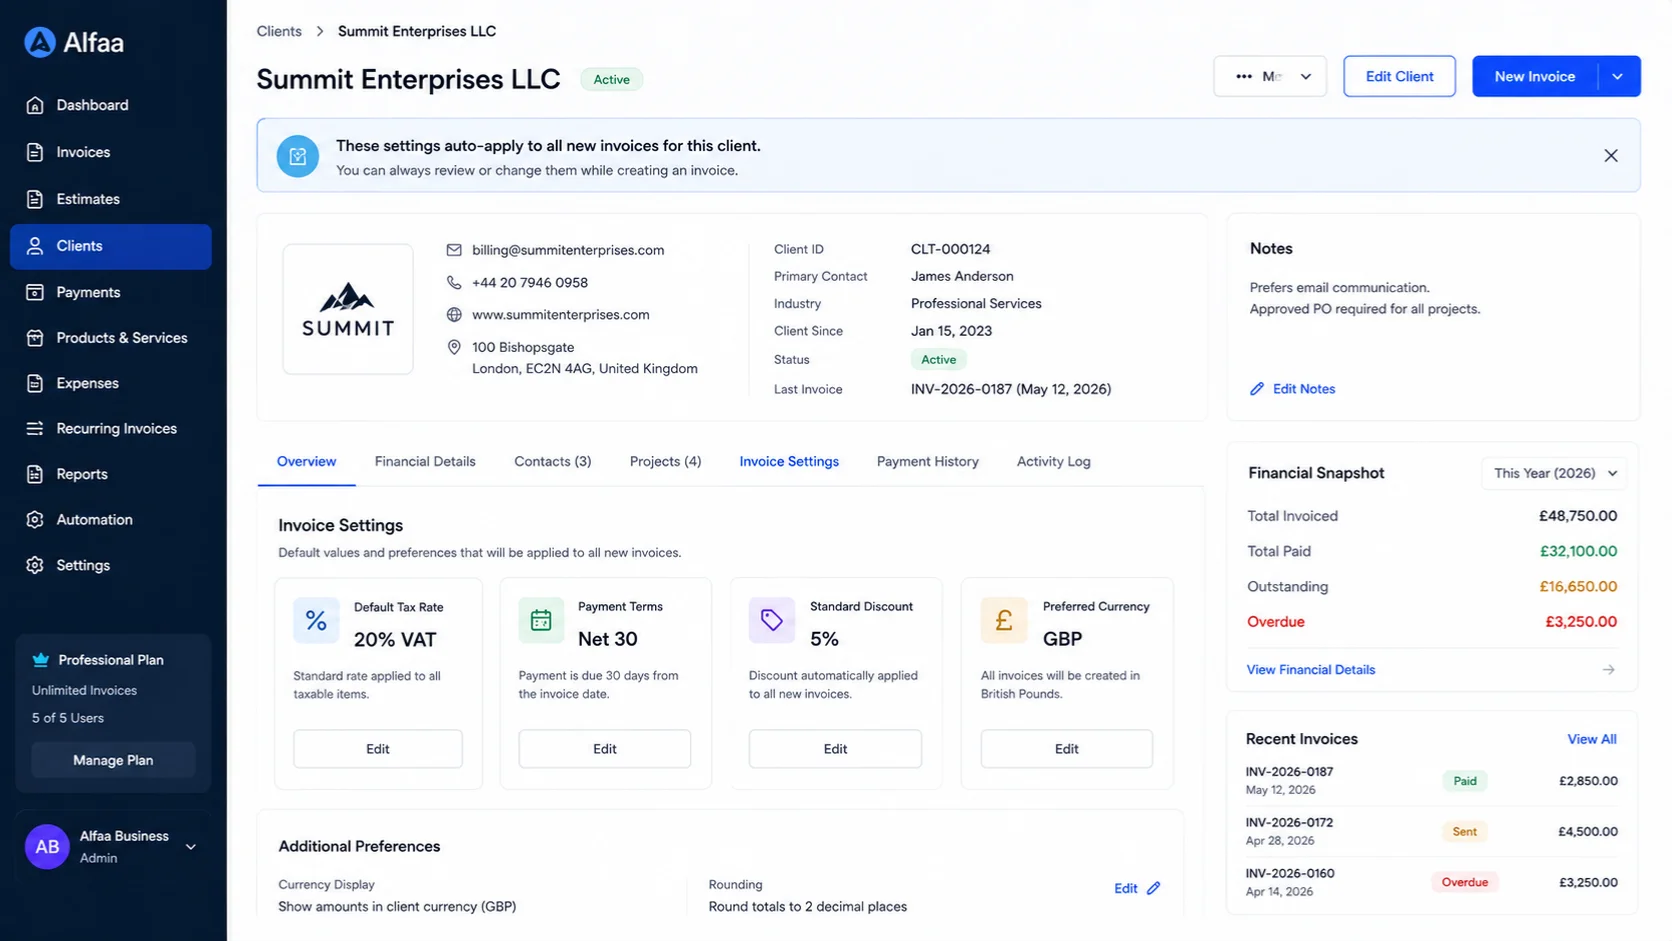Click the Alfaa logo icon
The width and height of the screenshot is (1672, 941).
[x=40, y=42]
